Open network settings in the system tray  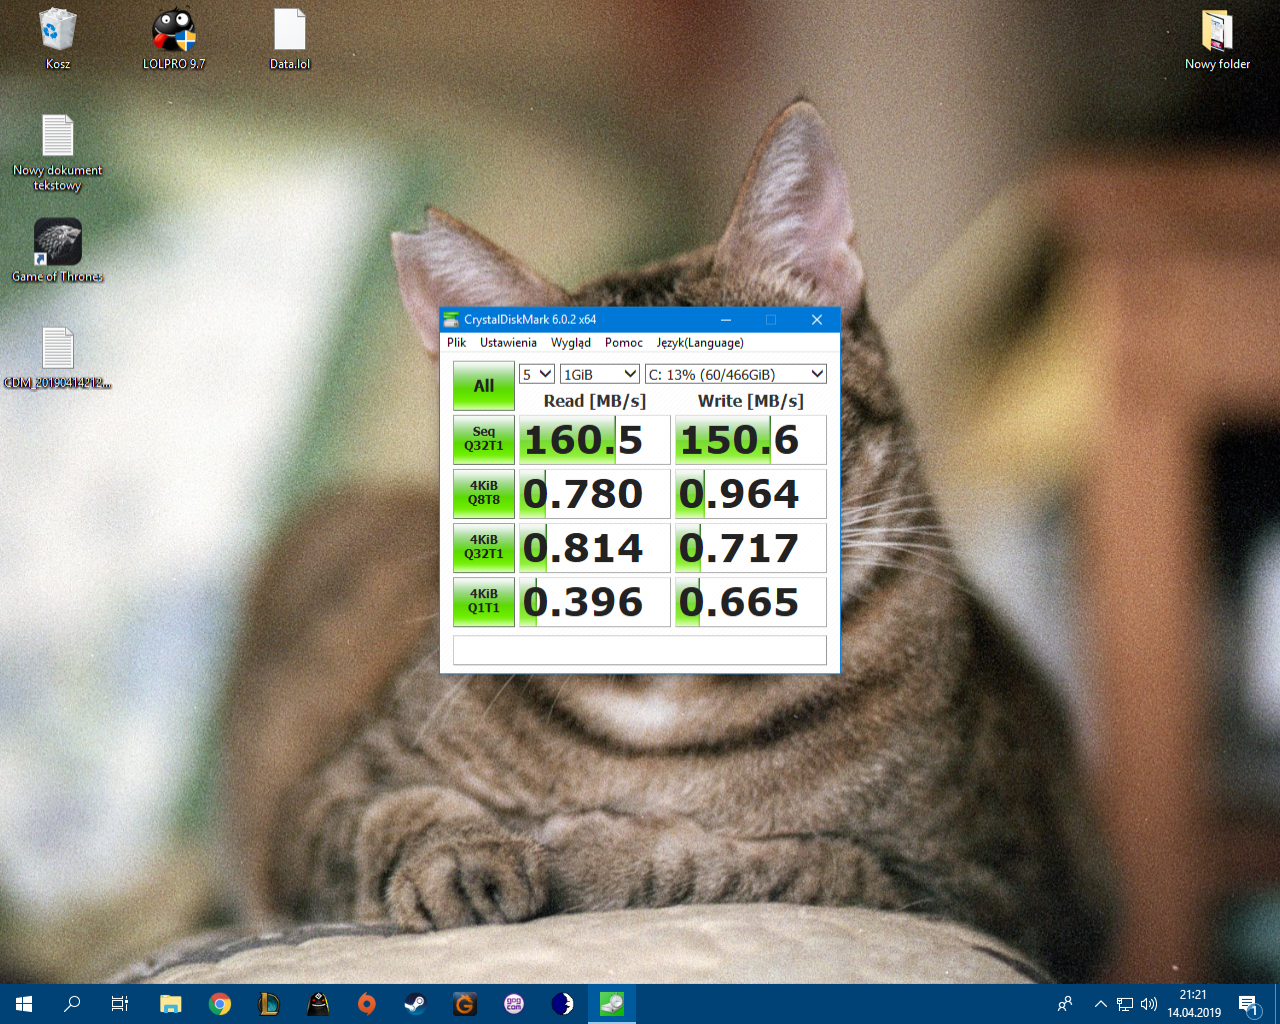(1125, 1004)
